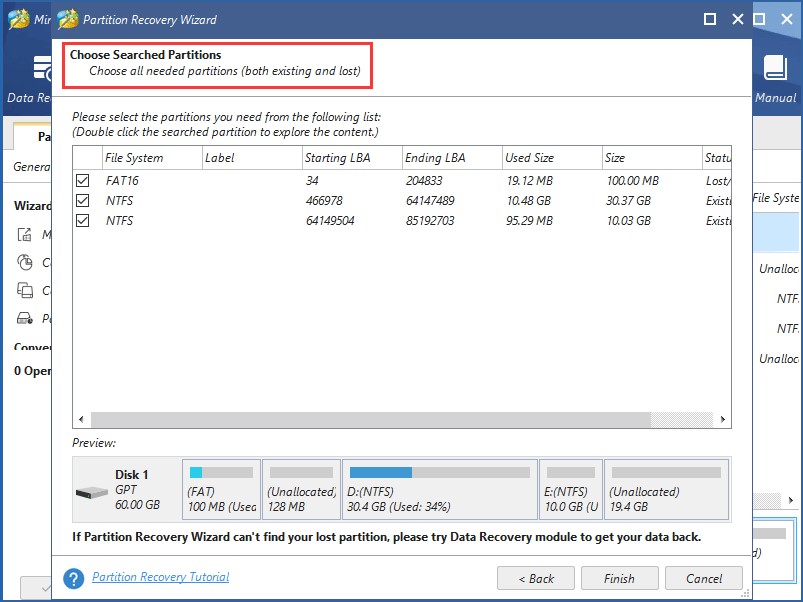The image size is (803, 602).
Task: Select the Copy Partition wizard icon
Action: tap(25, 290)
